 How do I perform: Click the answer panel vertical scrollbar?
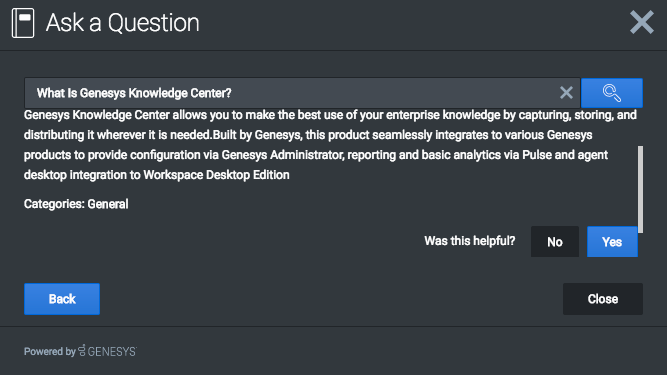pos(640,189)
